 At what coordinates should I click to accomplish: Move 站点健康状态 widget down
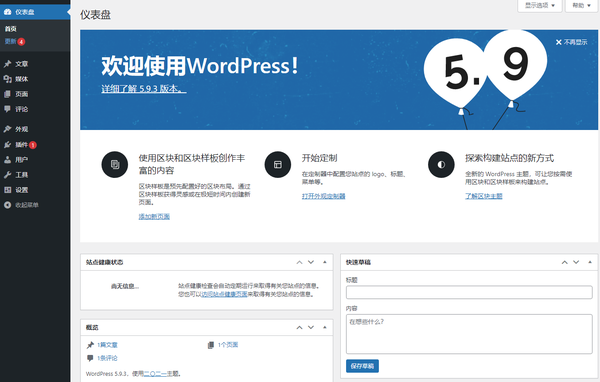[x=311, y=262]
